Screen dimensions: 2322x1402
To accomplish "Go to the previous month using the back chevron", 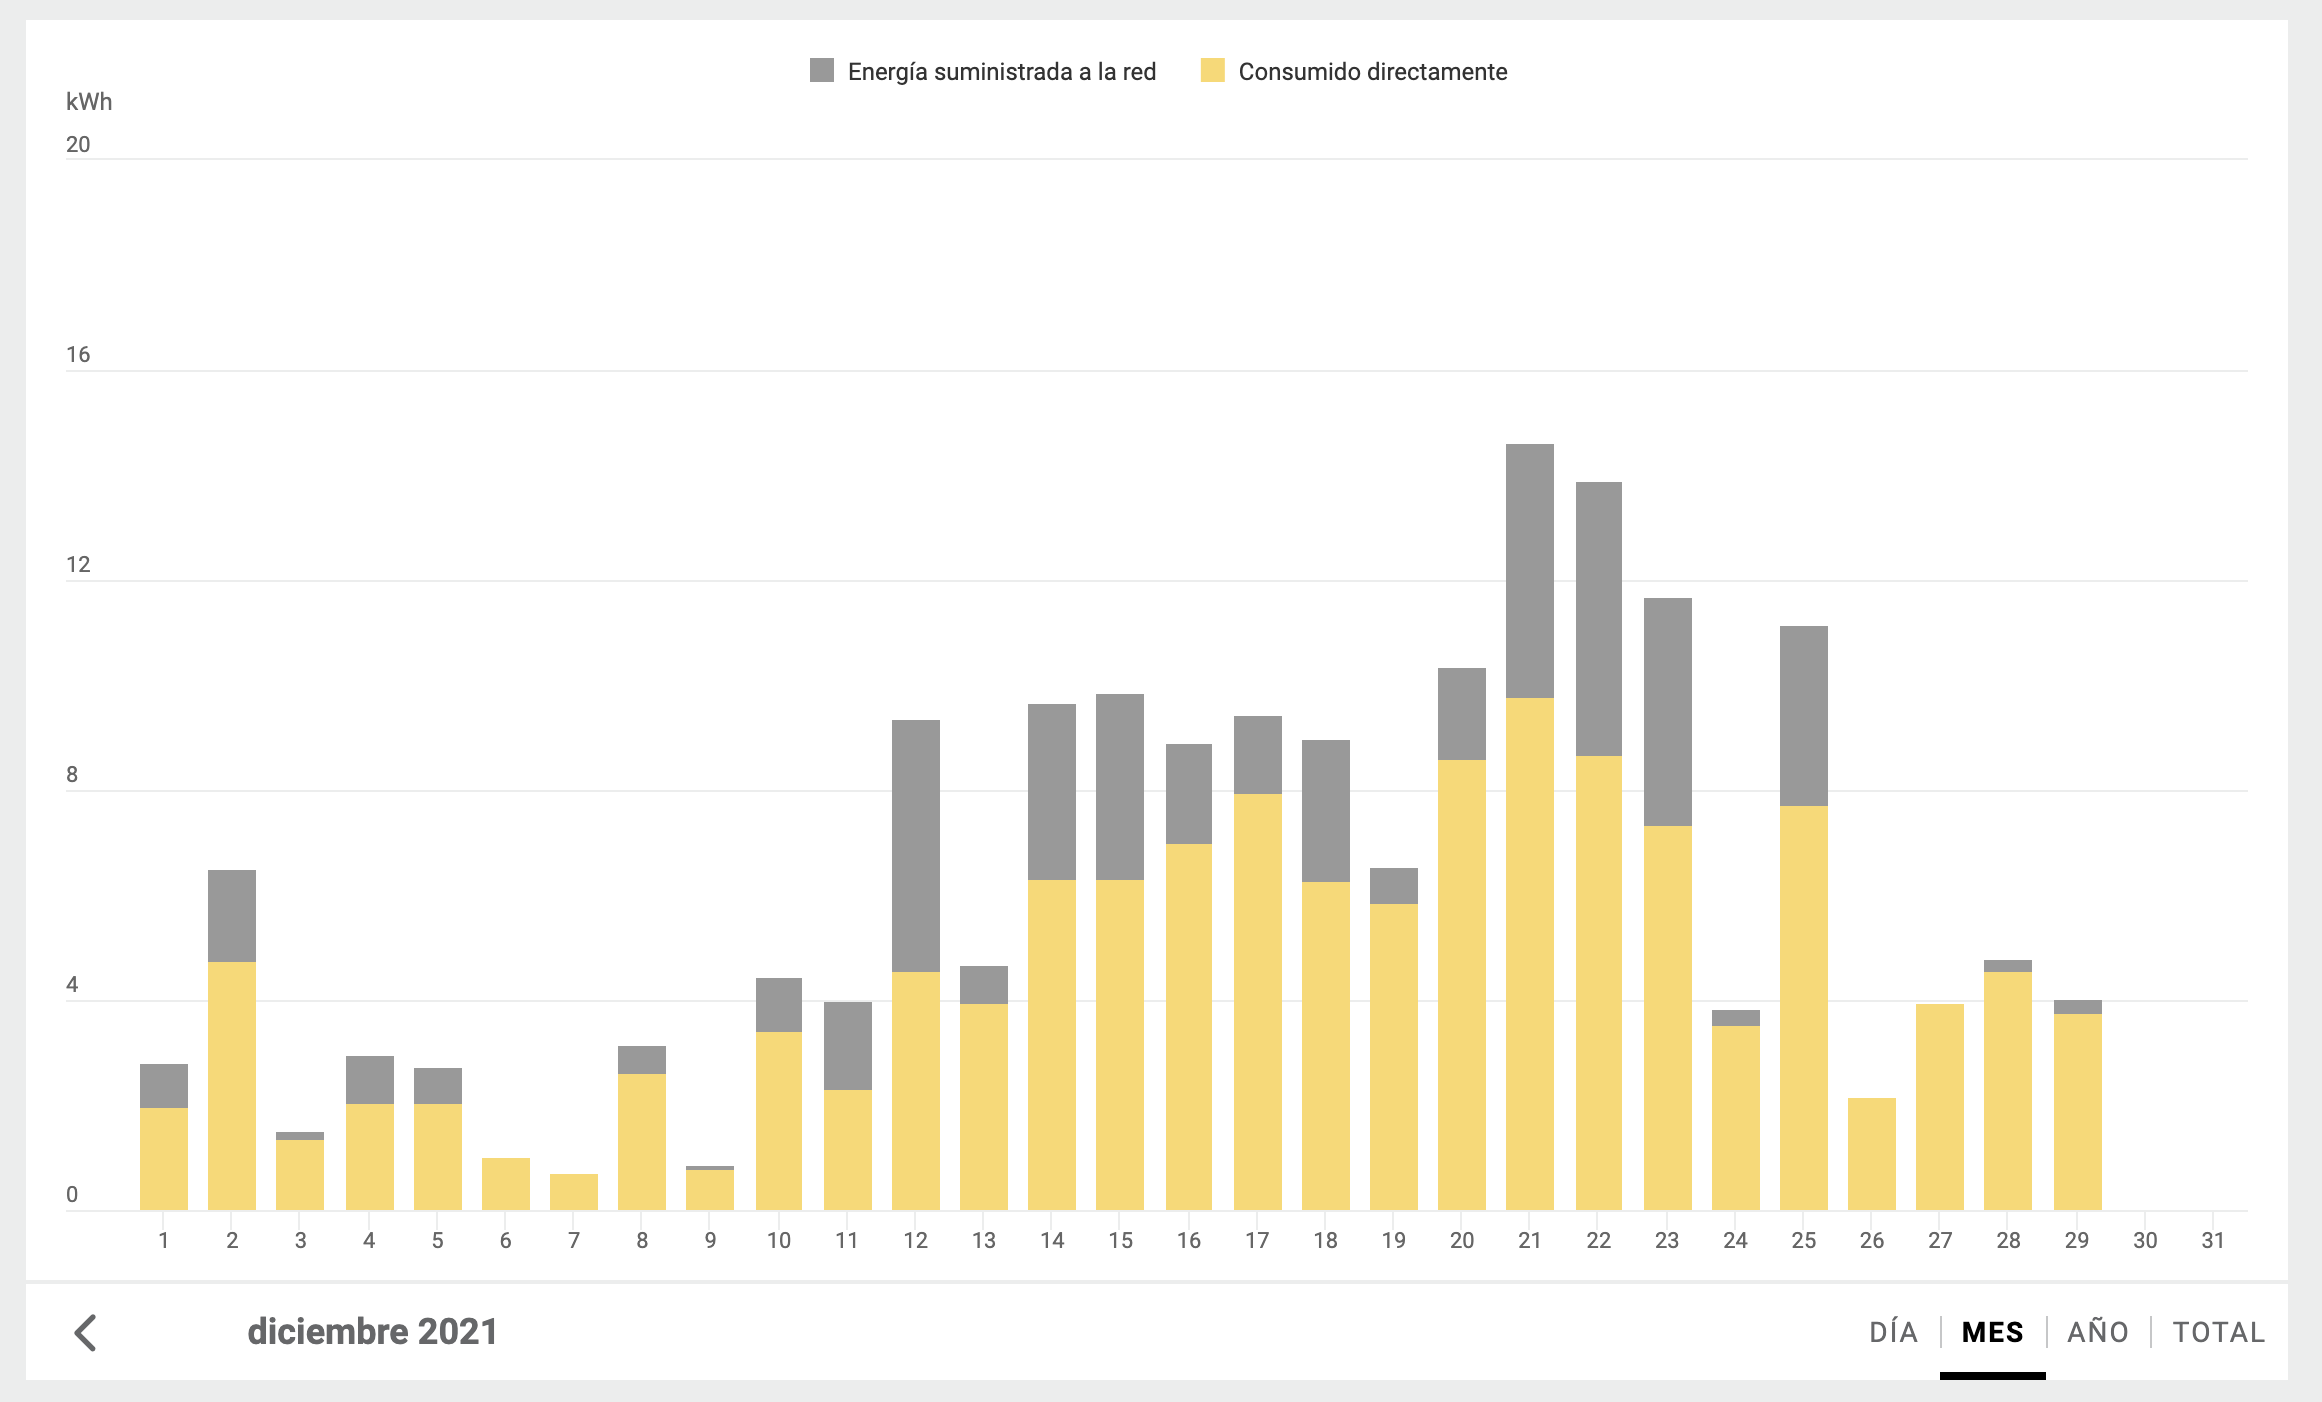I will tap(86, 1332).
